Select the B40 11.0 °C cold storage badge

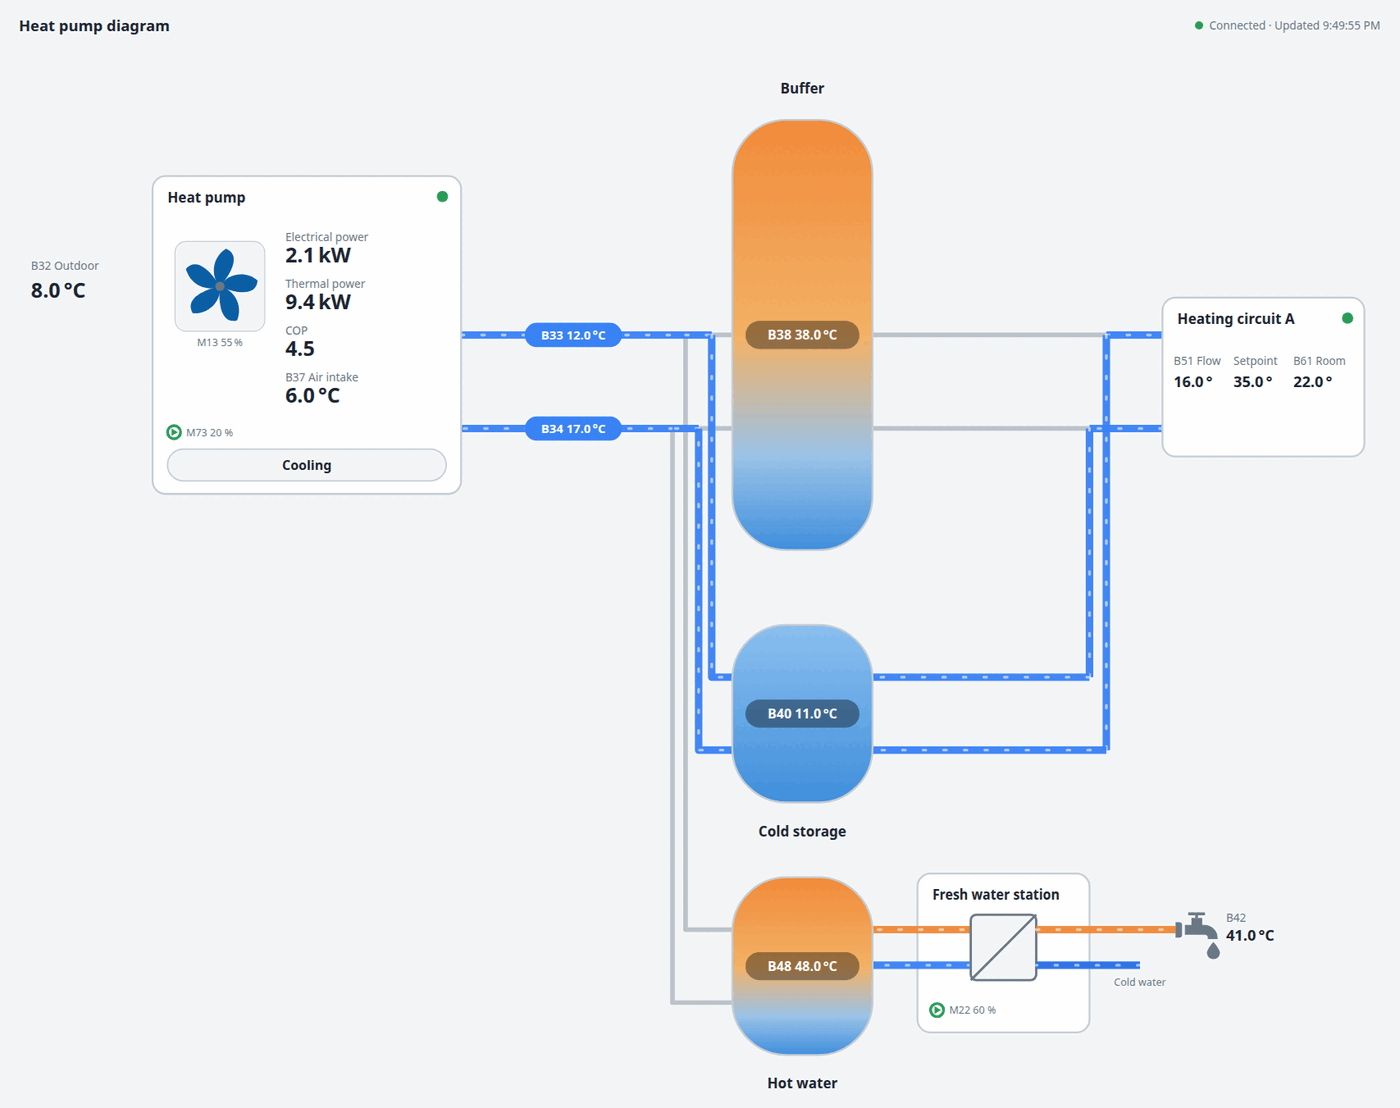click(802, 713)
